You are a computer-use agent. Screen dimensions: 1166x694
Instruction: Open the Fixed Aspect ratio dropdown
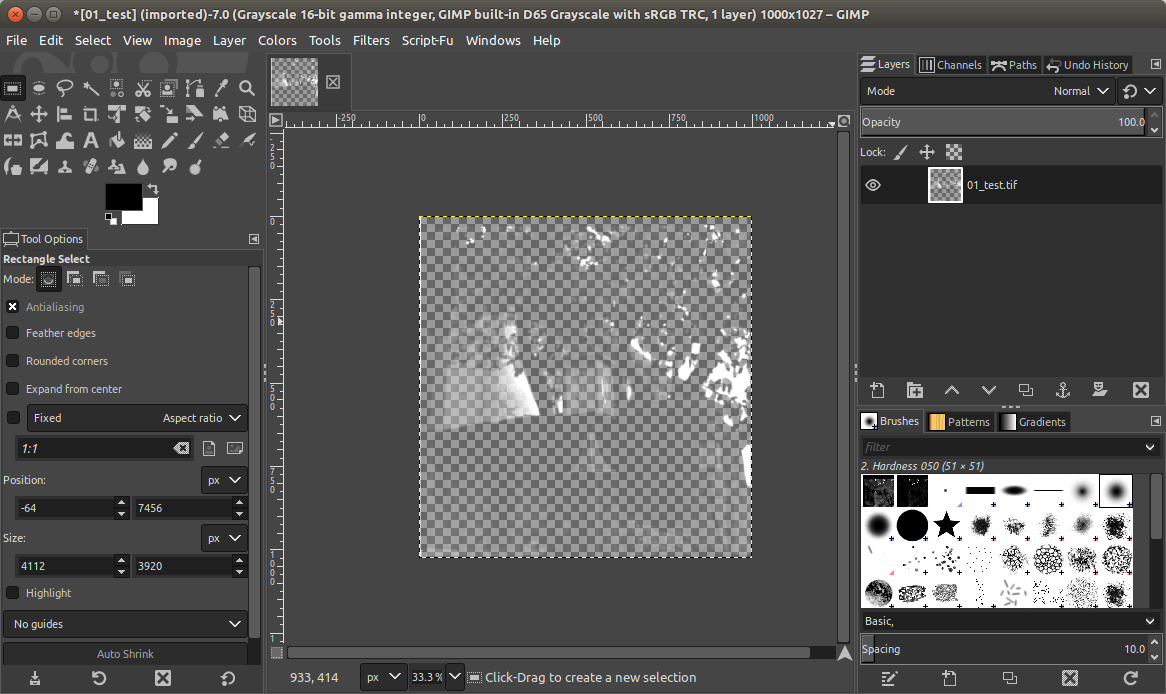[x=138, y=418]
